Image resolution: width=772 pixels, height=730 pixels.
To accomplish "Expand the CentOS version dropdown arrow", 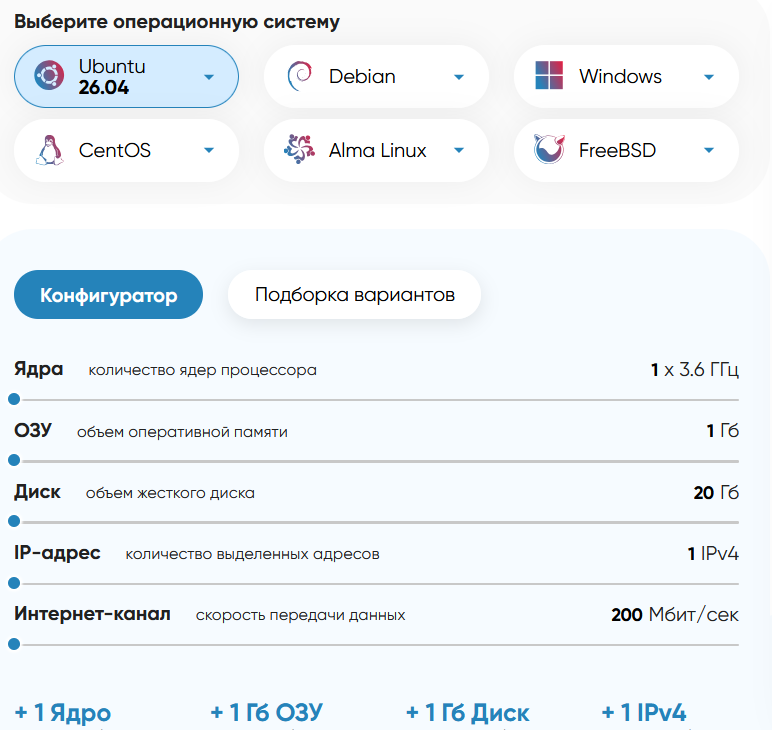I will pyautogui.click(x=209, y=150).
